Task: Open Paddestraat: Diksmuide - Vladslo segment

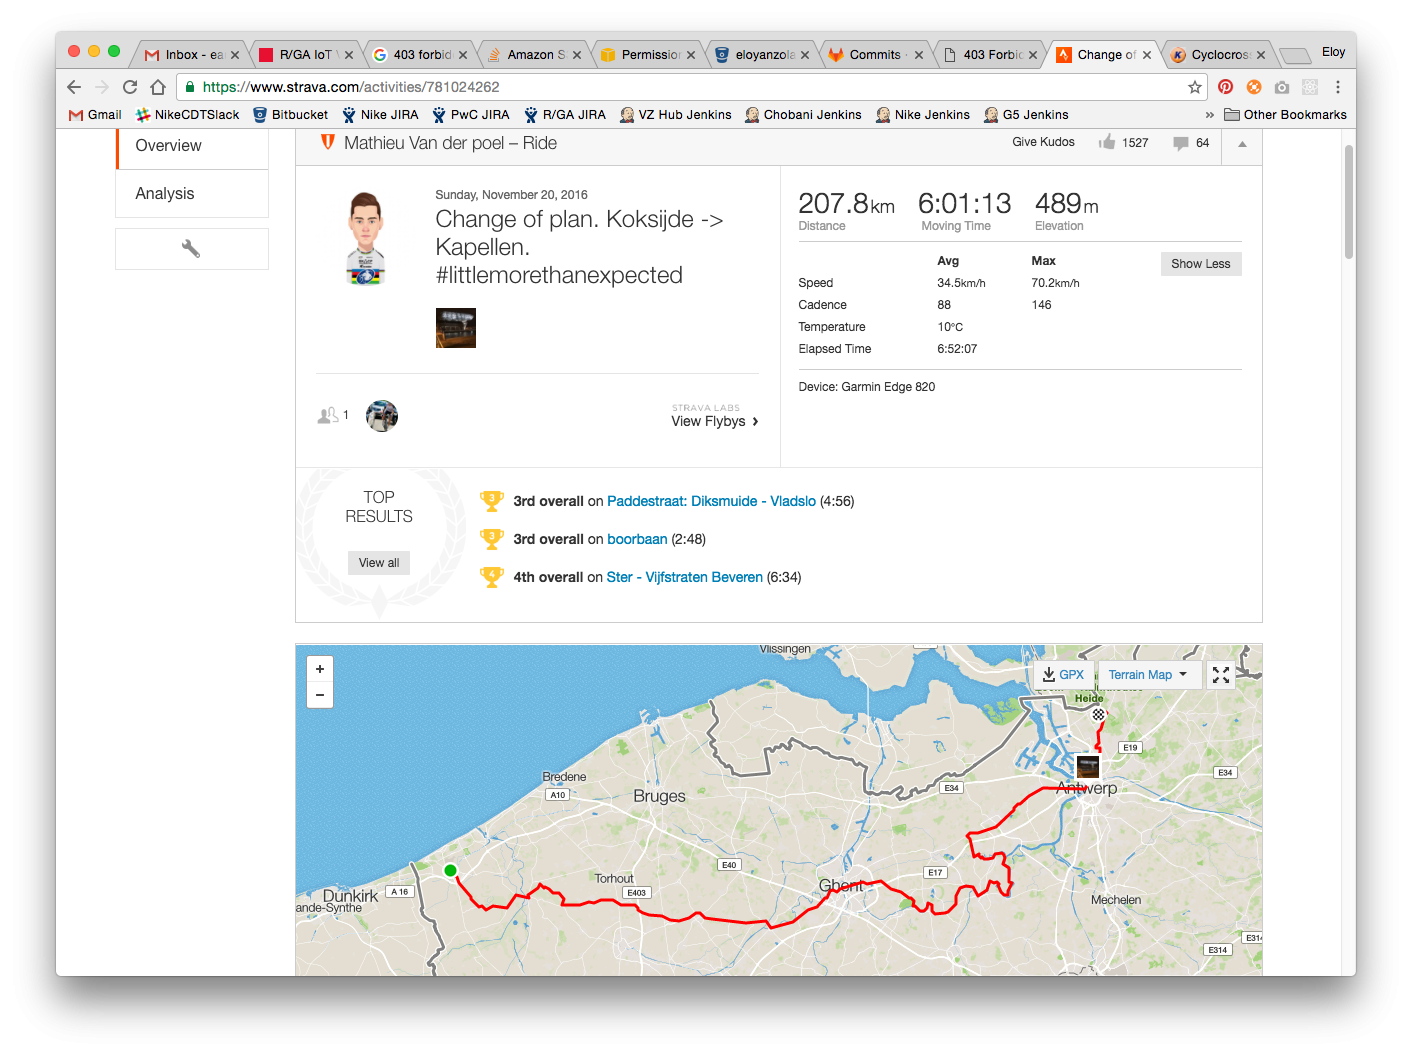Action: point(712,501)
